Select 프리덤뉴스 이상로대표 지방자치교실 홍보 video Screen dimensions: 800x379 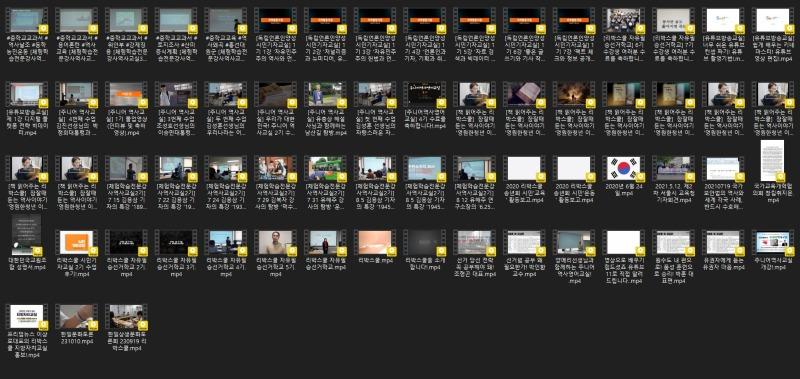tap(27, 330)
